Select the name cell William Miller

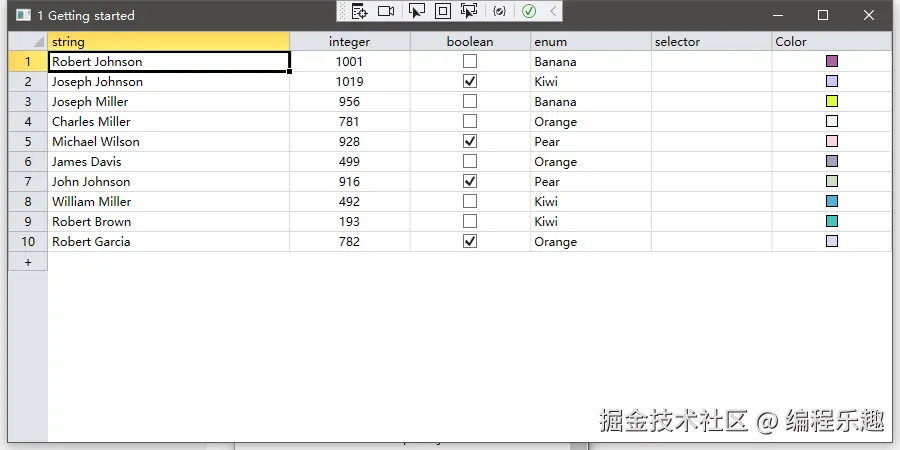(169, 201)
